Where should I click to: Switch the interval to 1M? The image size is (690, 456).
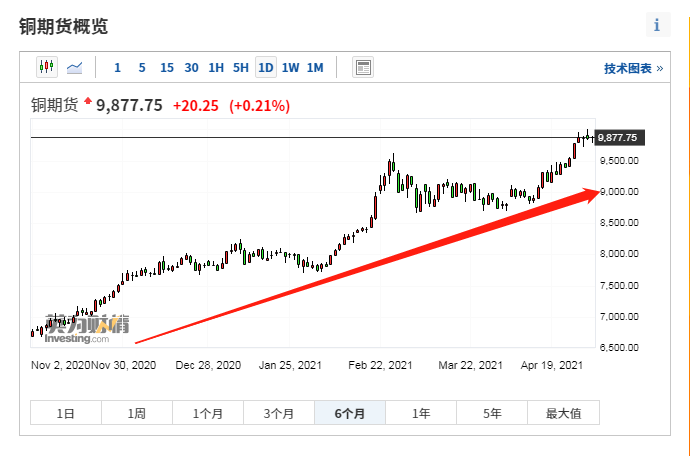click(x=315, y=68)
